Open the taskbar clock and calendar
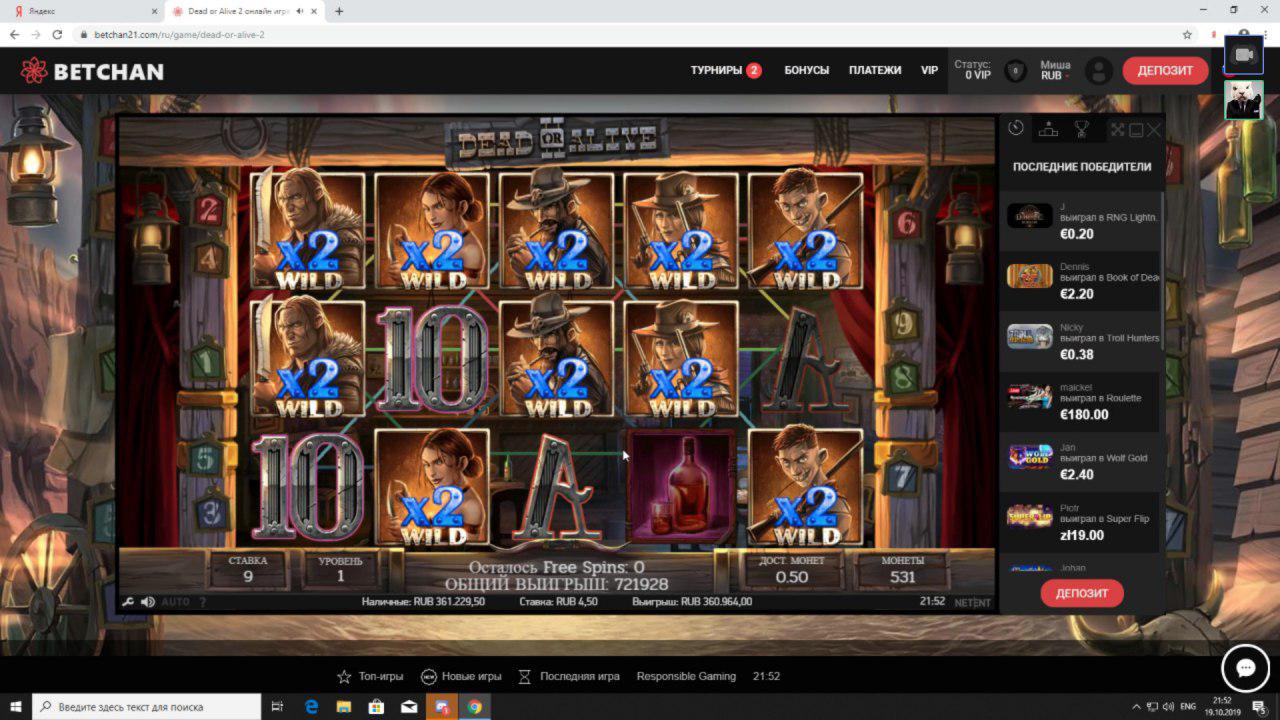Viewport: 1280px width, 720px height. [1222, 706]
